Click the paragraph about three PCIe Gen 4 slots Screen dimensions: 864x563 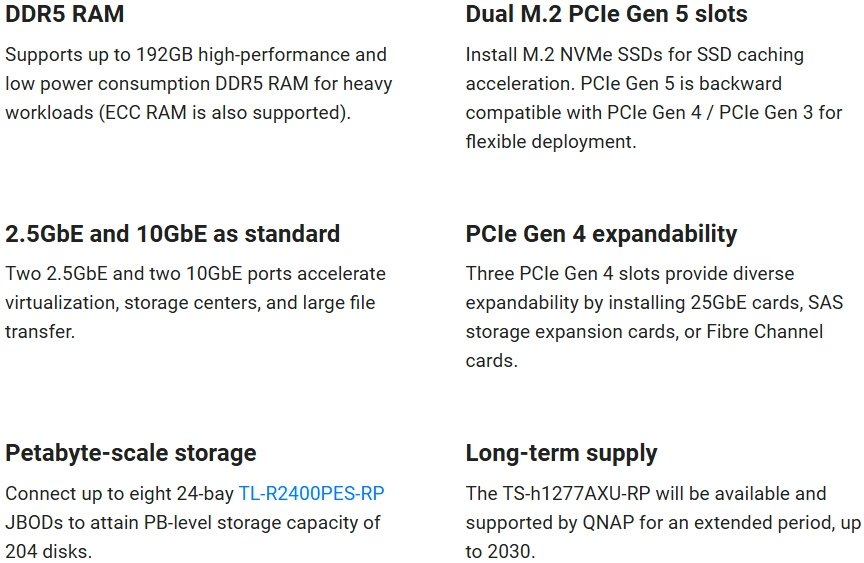click(x=655, y=317)
